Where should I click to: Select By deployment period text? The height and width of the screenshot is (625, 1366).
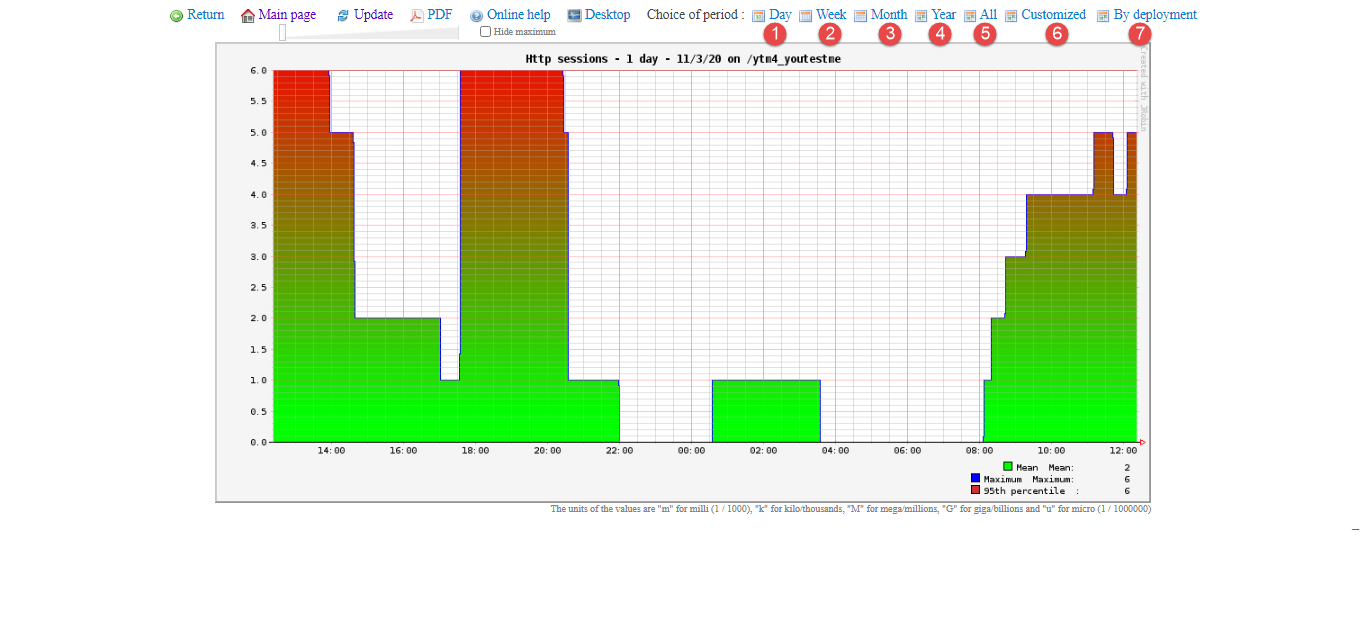click(x=1154, y=15)
